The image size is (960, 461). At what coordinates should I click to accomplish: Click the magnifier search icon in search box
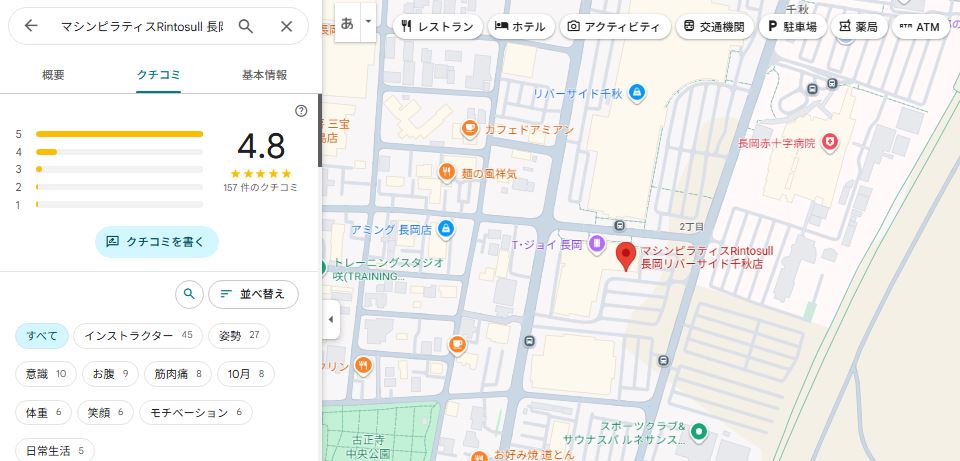click(x=246, y=26)
